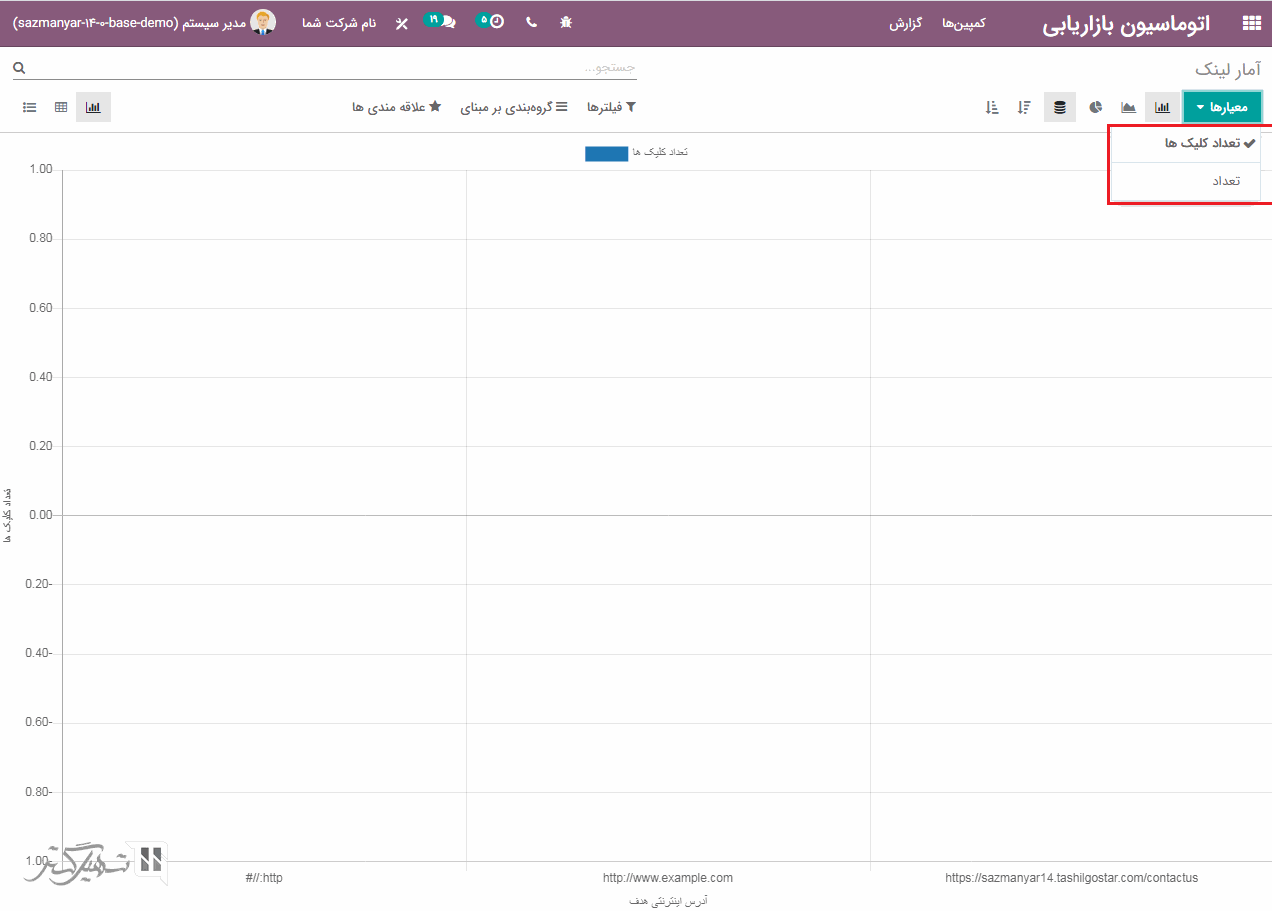Switch to the list view icon

pos(30,107)
